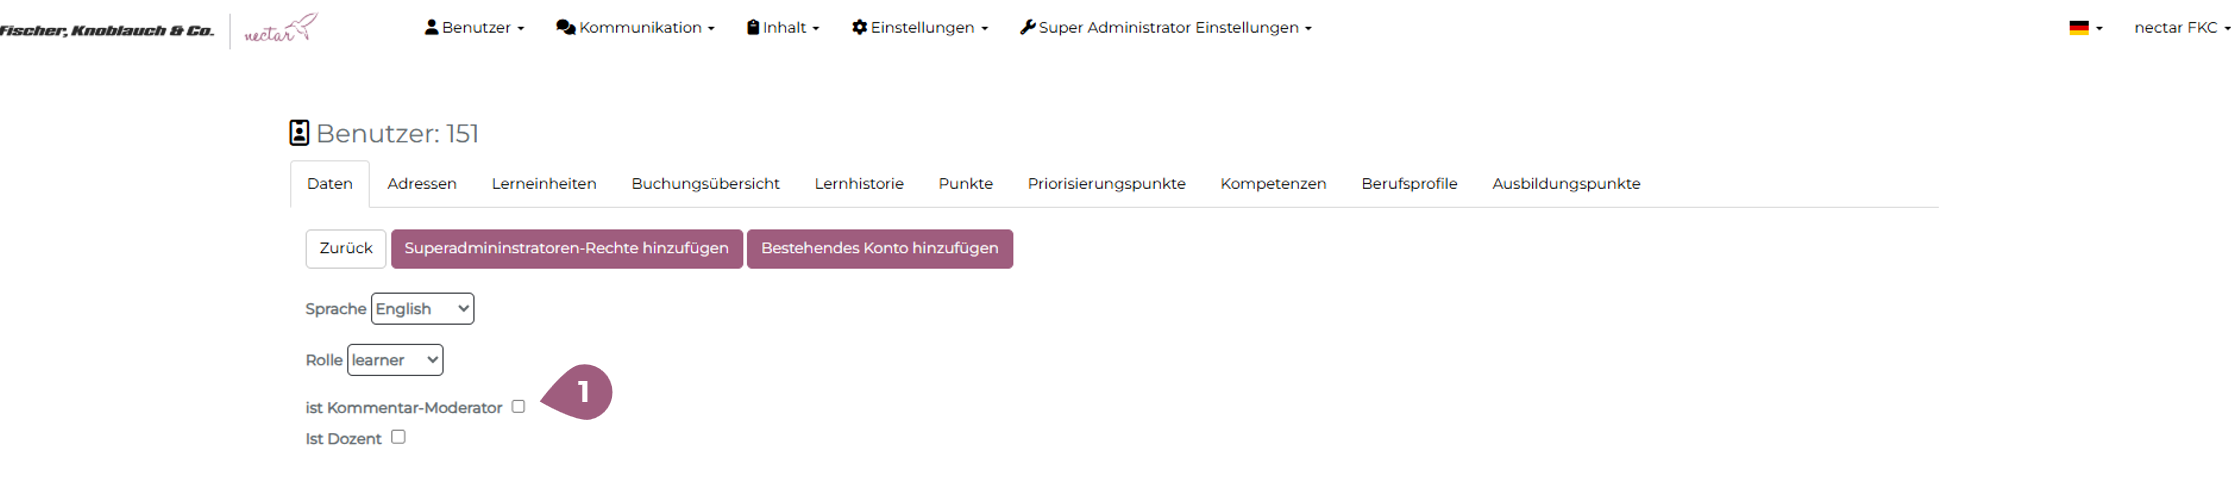Click the Benutzer person icon in navbar
The image size is (2231, 481).
(x=431, y=27)
